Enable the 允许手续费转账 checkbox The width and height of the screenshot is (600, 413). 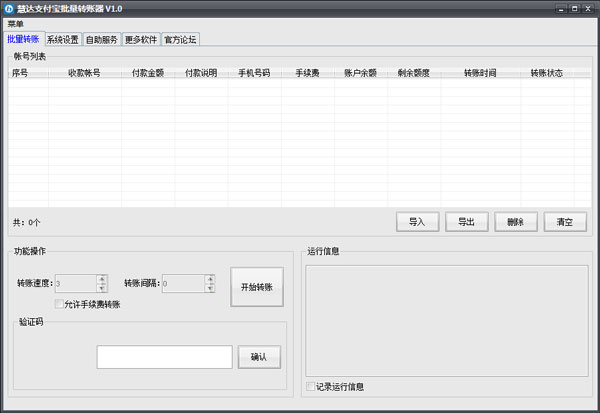click(60, 304)
